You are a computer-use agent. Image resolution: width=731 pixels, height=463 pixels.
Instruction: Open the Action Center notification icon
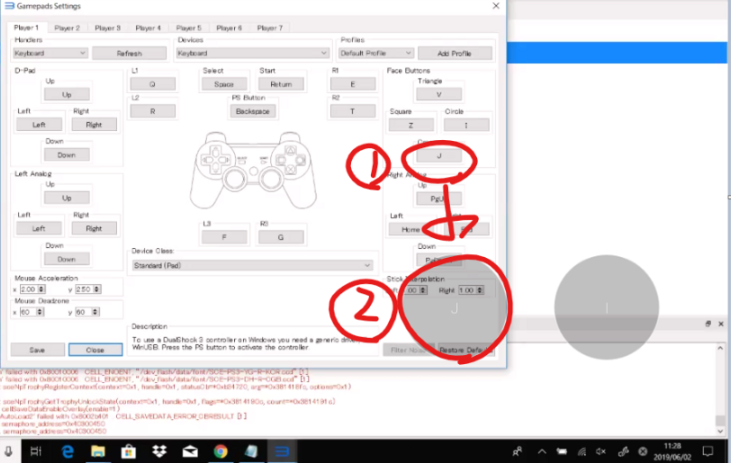(708, 451)
